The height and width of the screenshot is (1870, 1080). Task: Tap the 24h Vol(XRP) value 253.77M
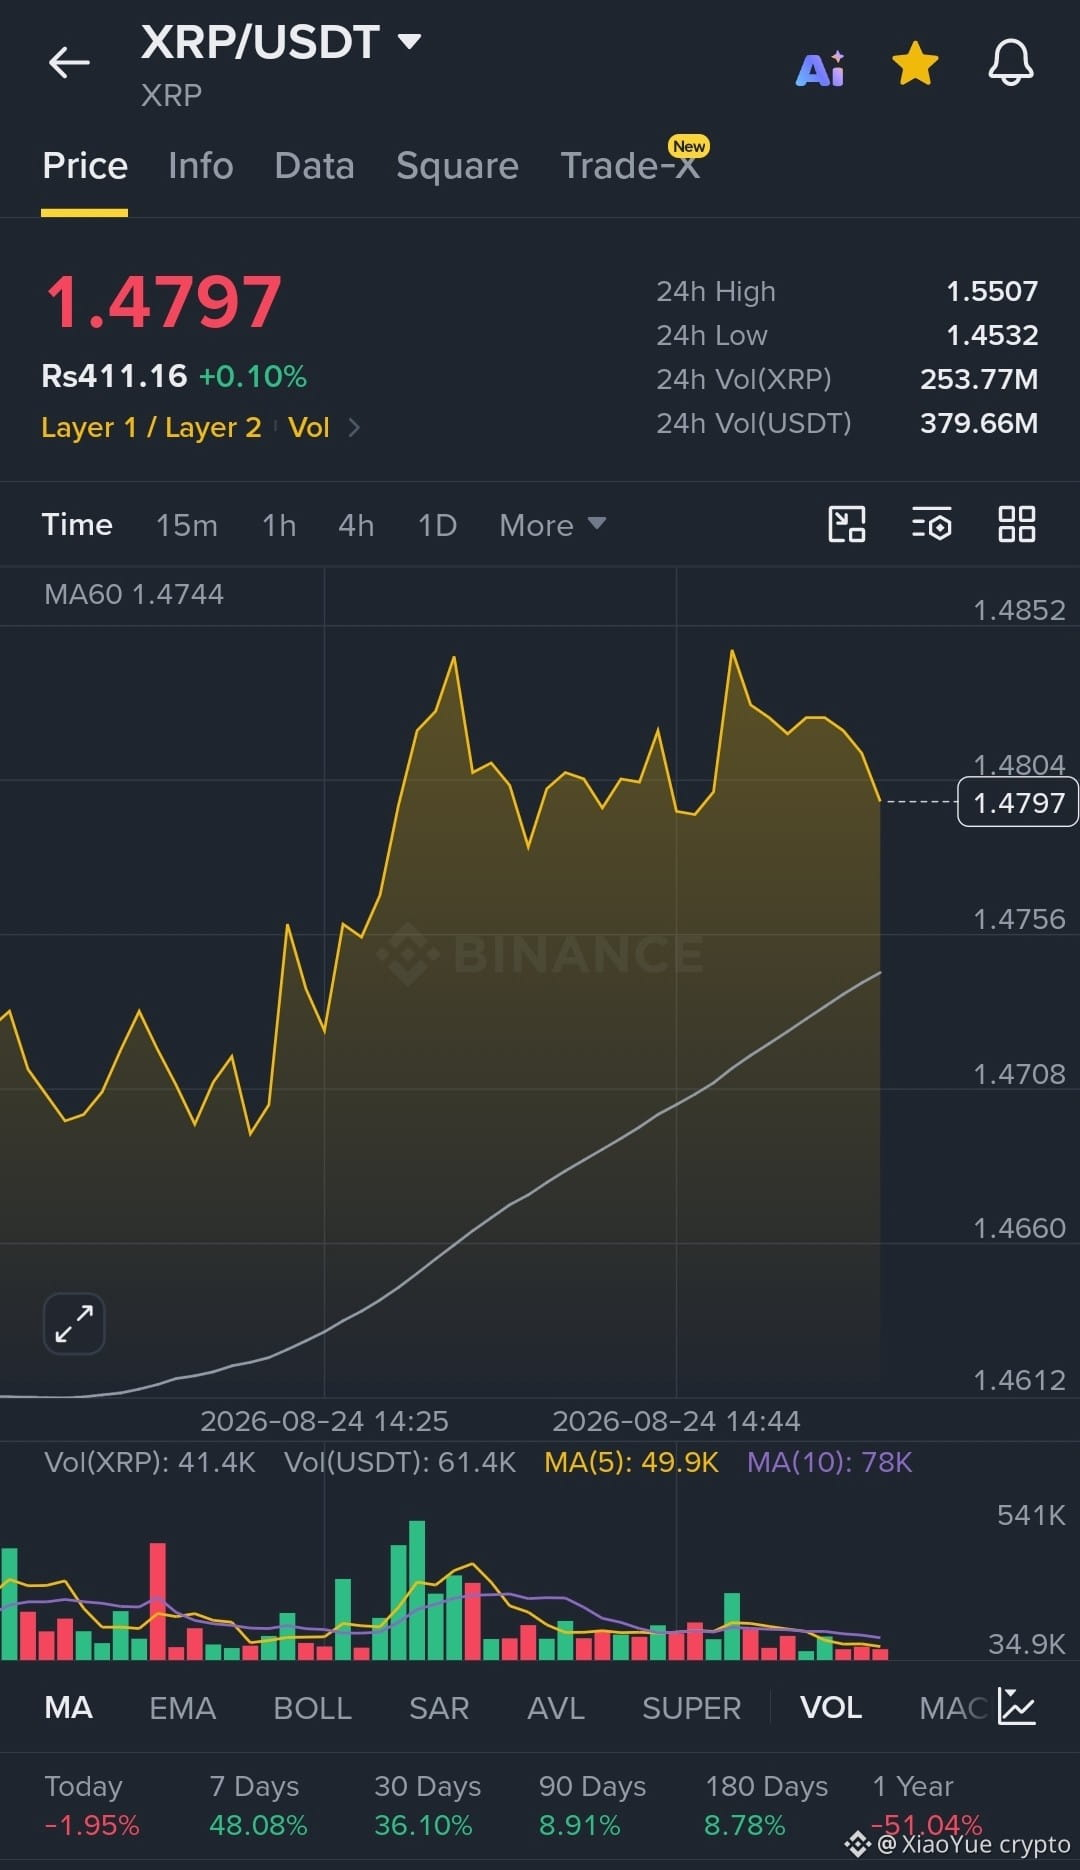click(979, 380)
